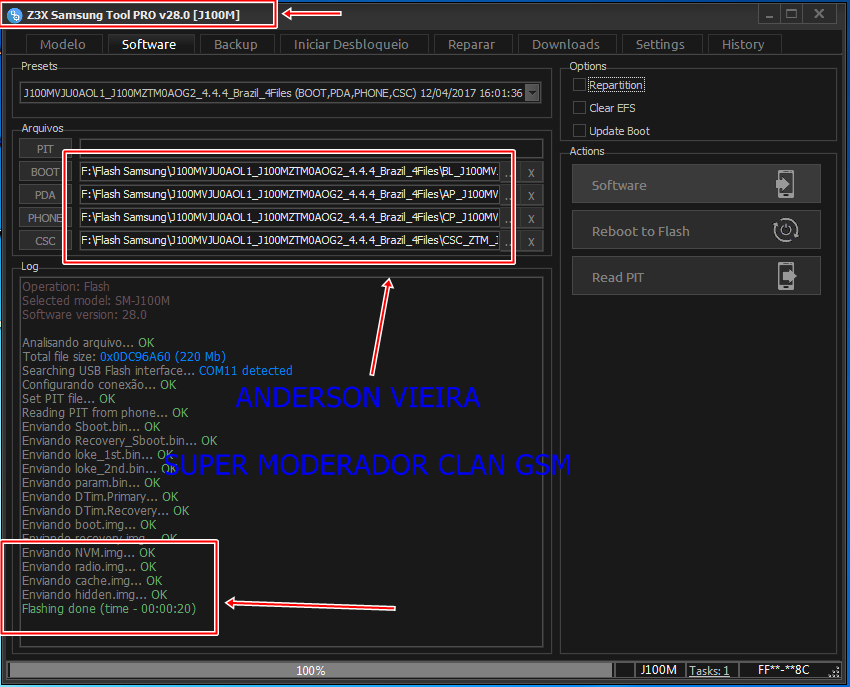Image resolution: width=850 pixels, height=687 pixels.
Task: Click 'Enviando radio.img... OK' log line
Action: (x=89, y=567)
